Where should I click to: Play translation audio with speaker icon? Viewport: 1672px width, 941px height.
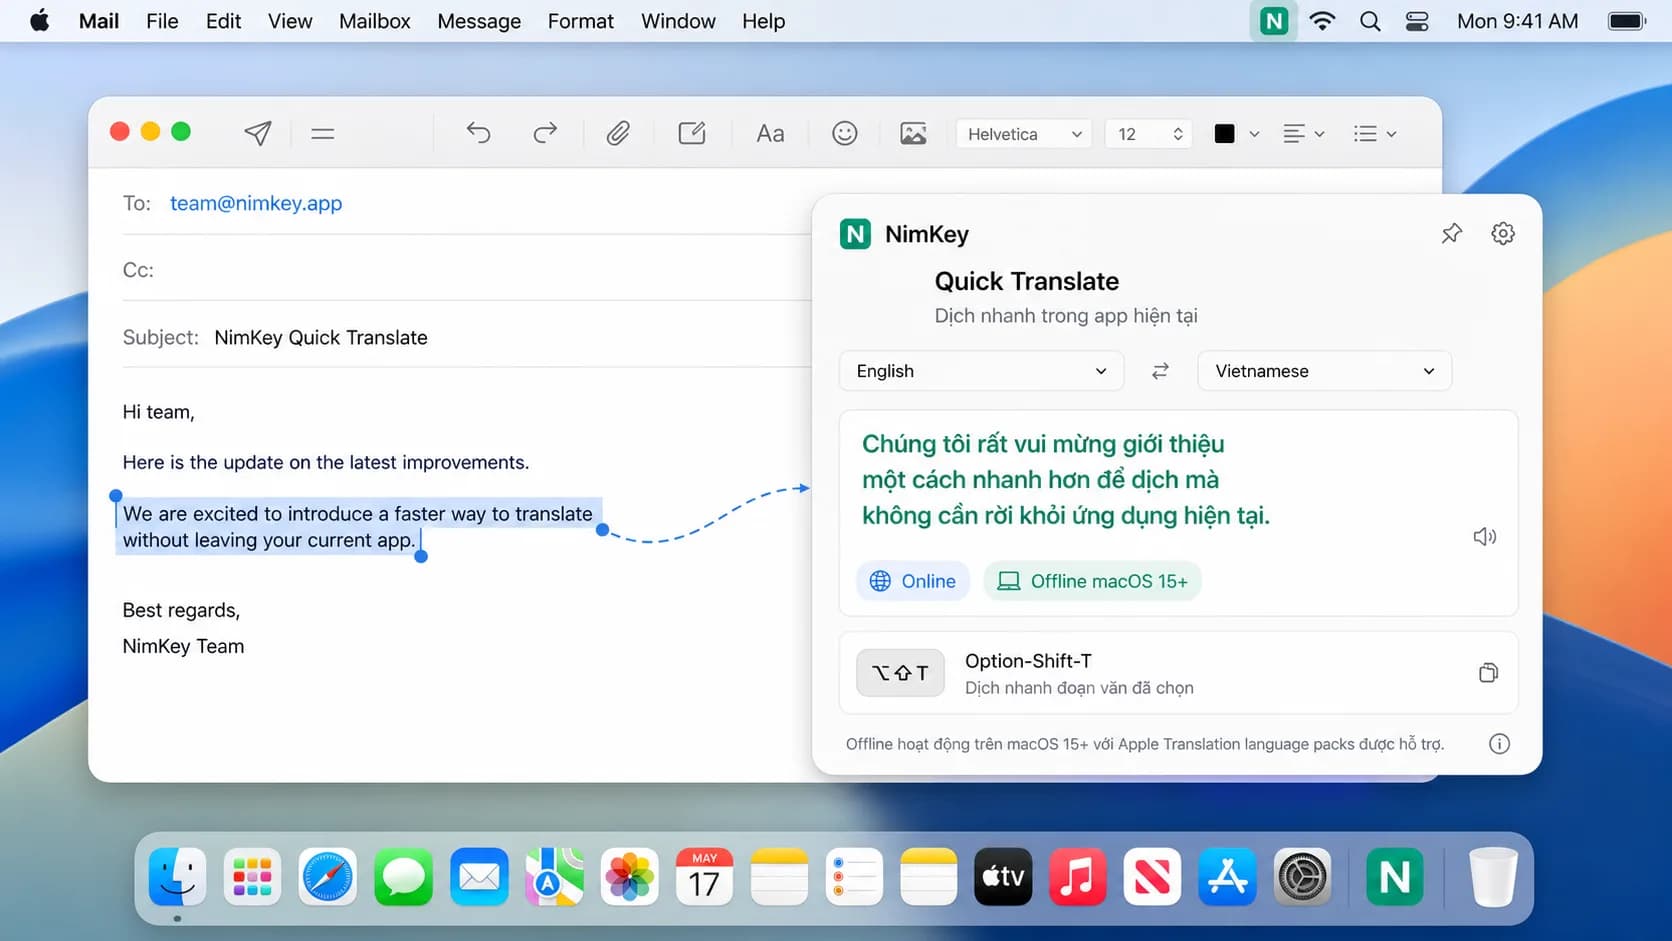point(1485,537)
